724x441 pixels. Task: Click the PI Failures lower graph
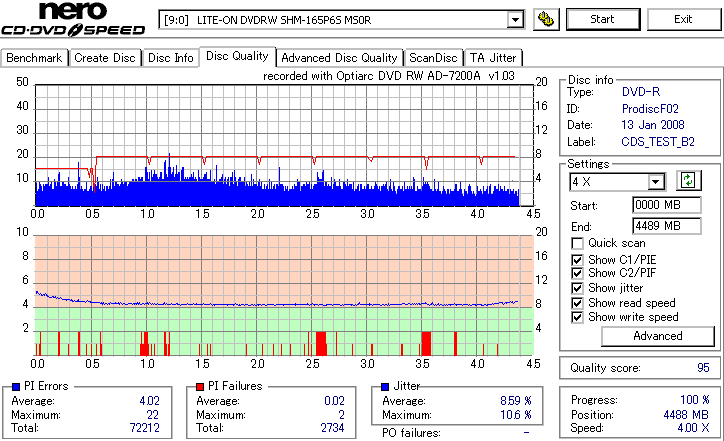click(284, 296)
